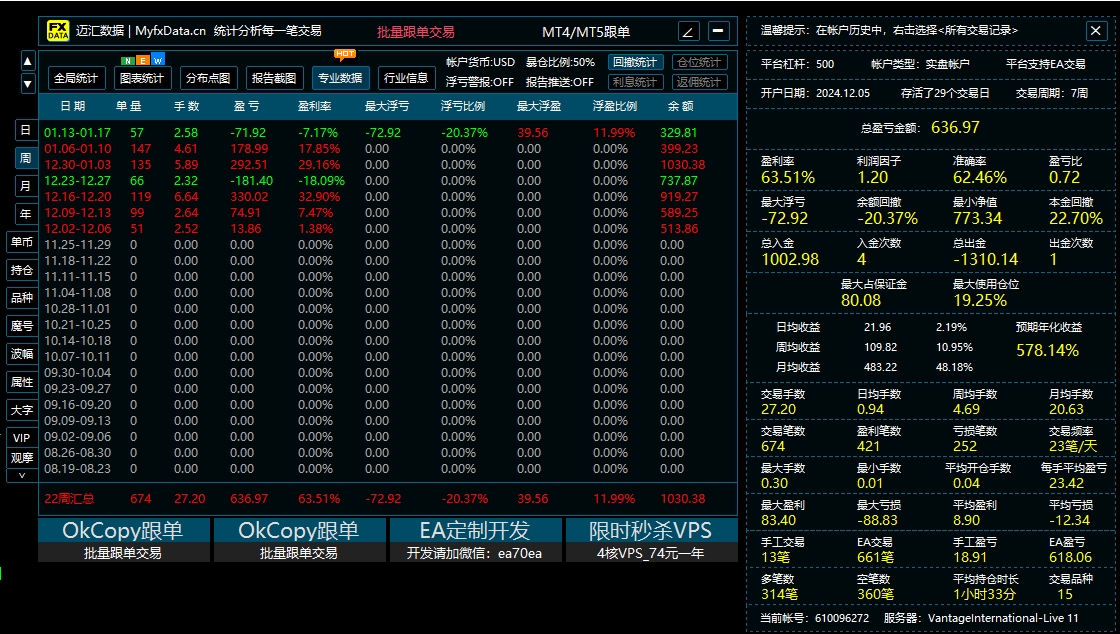Sort by 日期 column header

[73, 106]
